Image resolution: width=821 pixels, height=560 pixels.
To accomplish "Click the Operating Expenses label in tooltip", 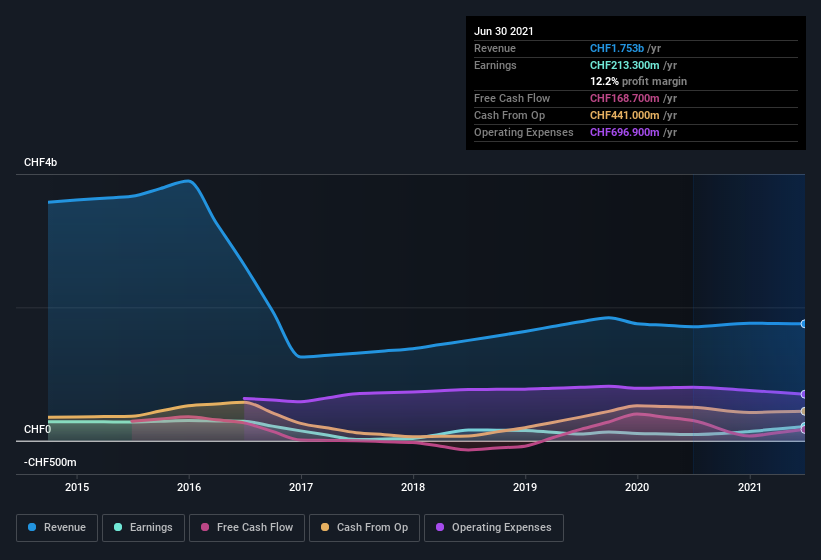I will [524, 132].
